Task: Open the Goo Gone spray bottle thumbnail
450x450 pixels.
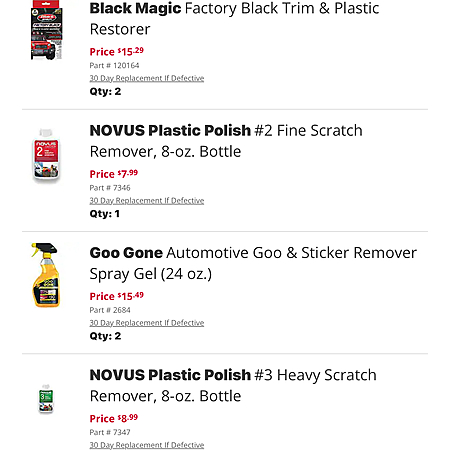Action: [x=46, y=275]
